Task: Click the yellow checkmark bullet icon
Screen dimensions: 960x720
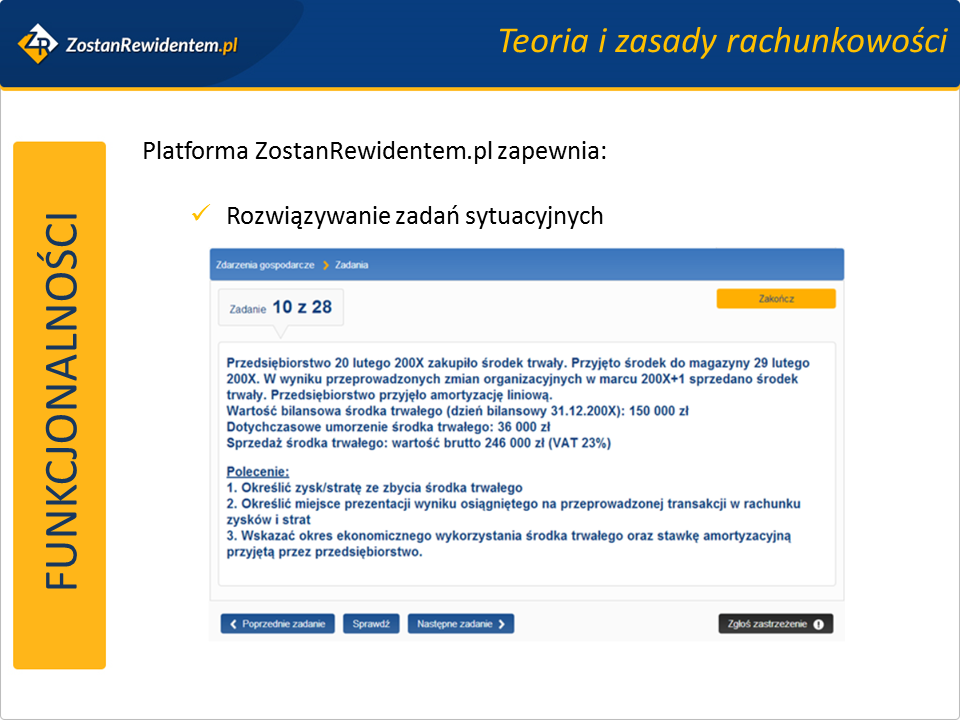Action: click(x=198, y=213)
